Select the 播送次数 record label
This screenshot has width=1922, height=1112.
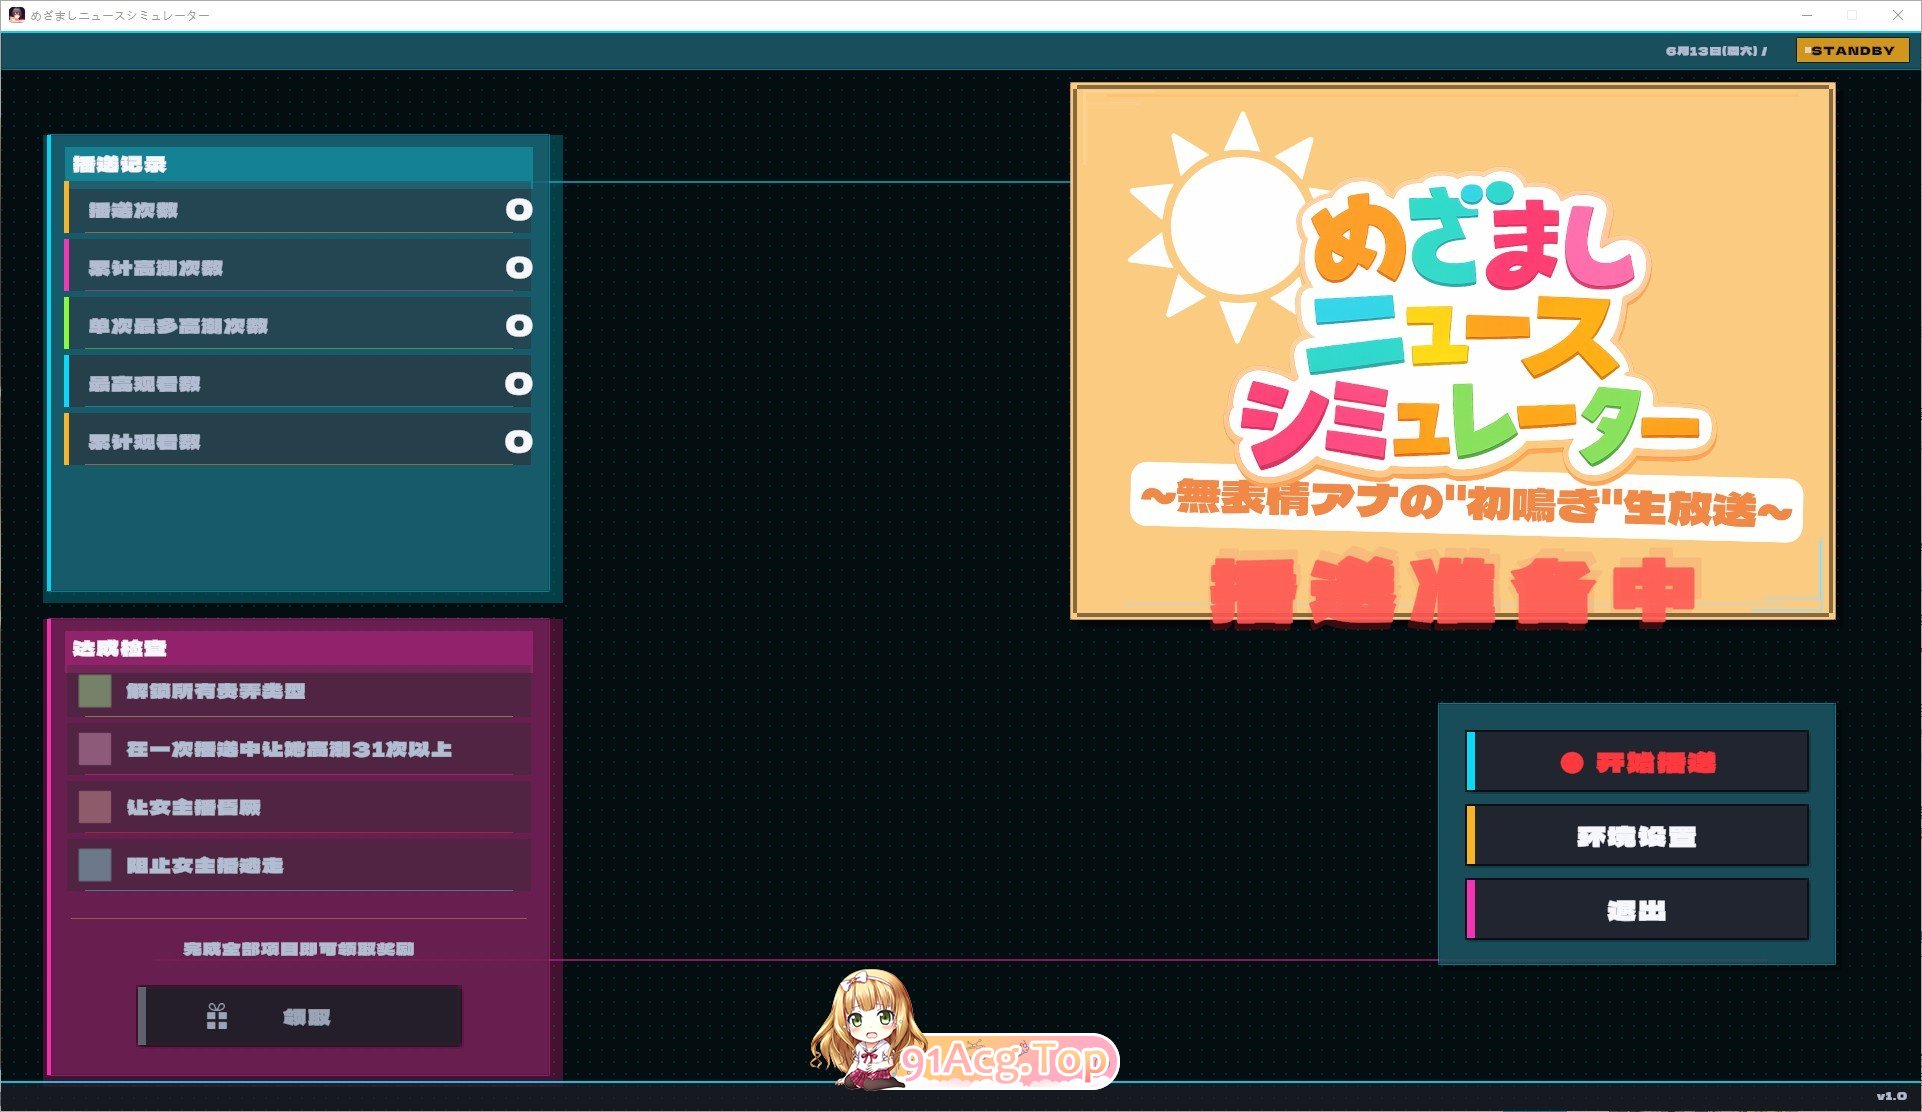[x=133, y=210]
